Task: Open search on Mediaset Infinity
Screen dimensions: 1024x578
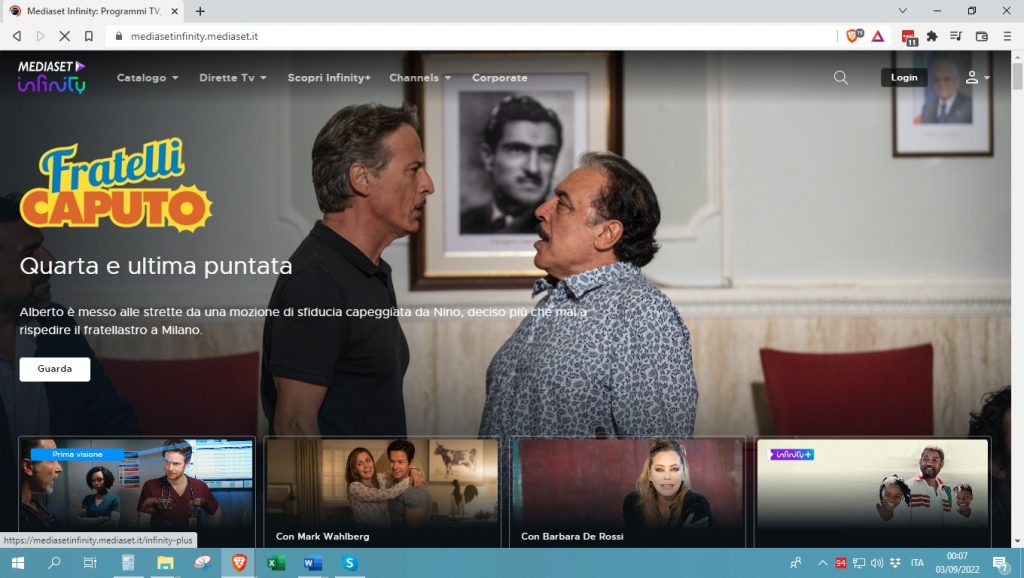Action: [839, 77]
